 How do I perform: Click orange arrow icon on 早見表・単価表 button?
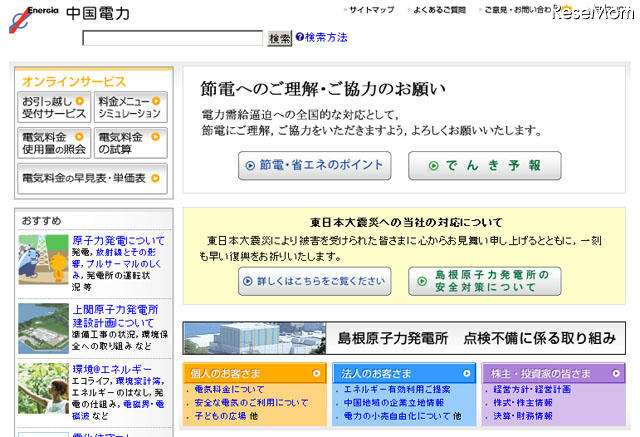[156, 178]
